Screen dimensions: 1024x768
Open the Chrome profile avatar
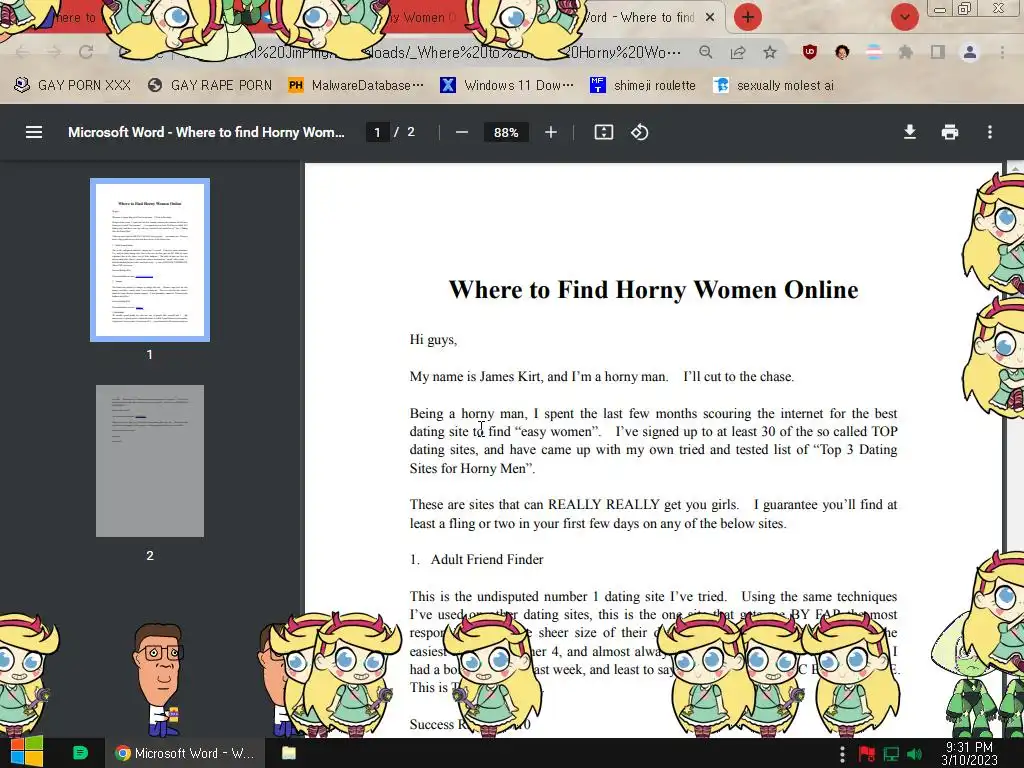coord(970,52)
